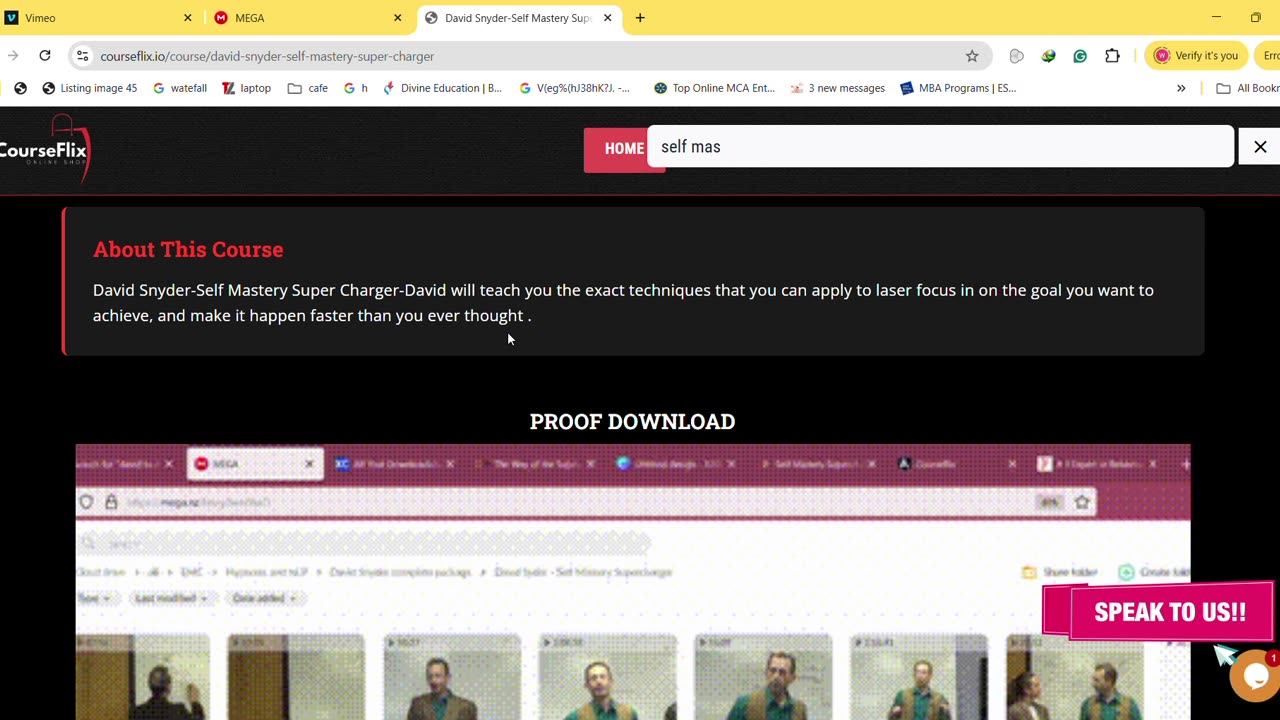
Task: Open the Listing image 45 bookmark
Action: pos(89,88)
